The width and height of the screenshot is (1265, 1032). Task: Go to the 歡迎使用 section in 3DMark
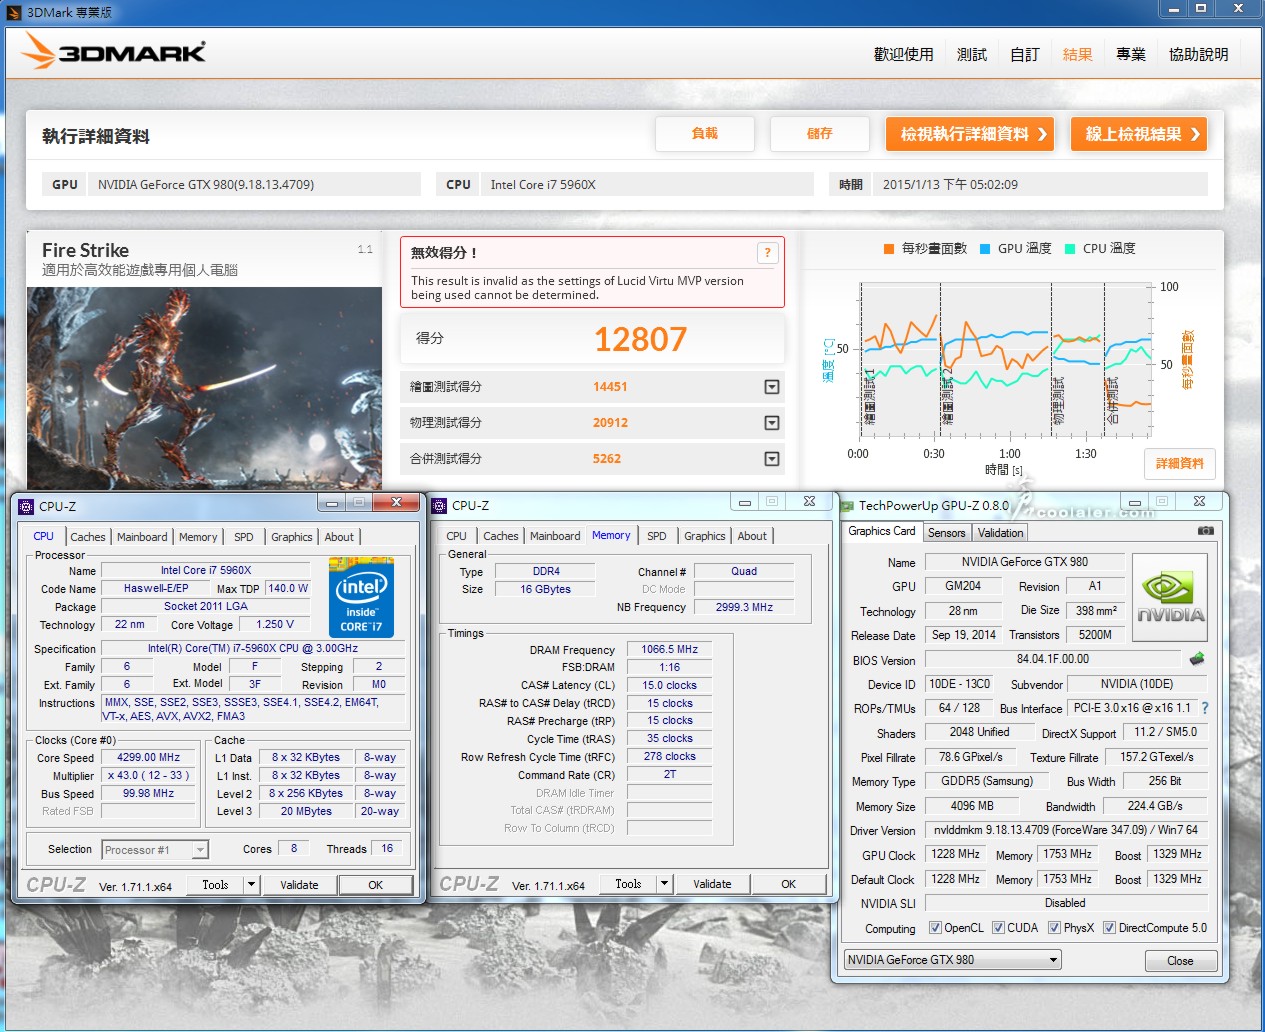tap(904, 55)
